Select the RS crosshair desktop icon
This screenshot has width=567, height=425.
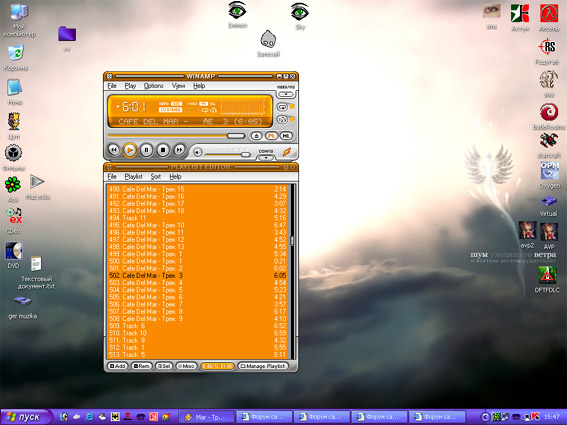coord(547,52)
